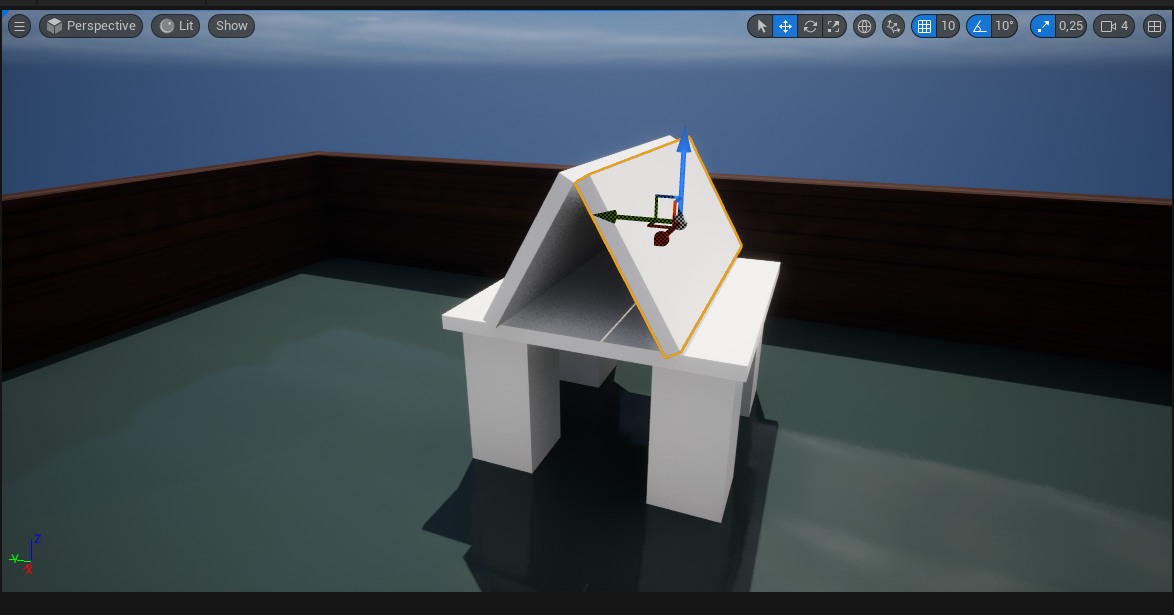The width and height of the screenshot is (1174, 615).
Task: Open the Show flags menu
Action: click(x=231, y=26)
